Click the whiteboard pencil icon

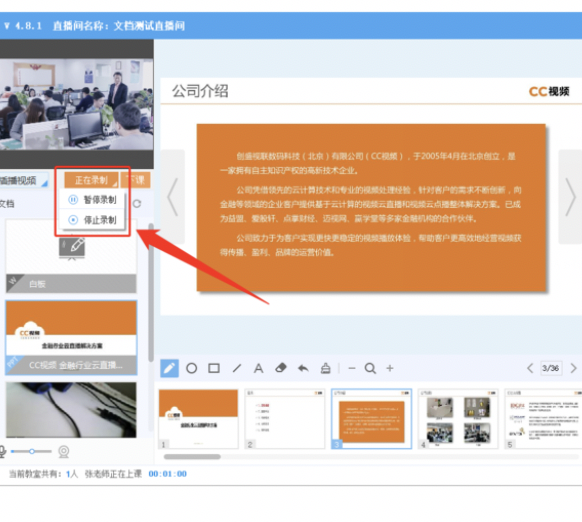(72, 248)
